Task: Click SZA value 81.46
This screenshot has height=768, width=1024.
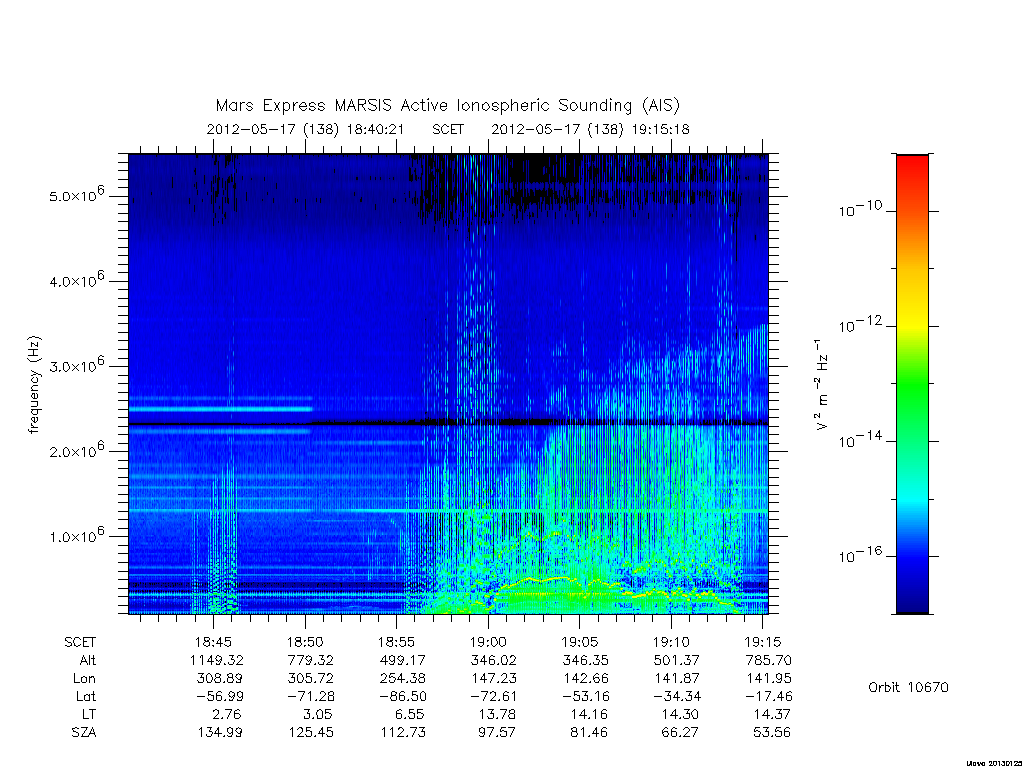Action: tap(588, 733)
